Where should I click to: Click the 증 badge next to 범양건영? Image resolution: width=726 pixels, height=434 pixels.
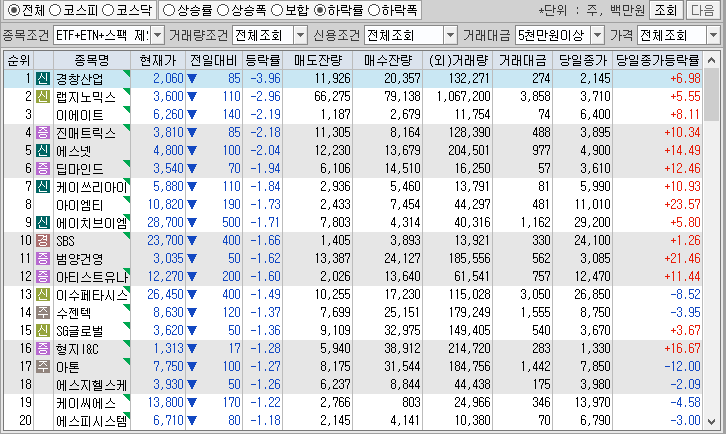pyautogui.click(x=43, y=258)
